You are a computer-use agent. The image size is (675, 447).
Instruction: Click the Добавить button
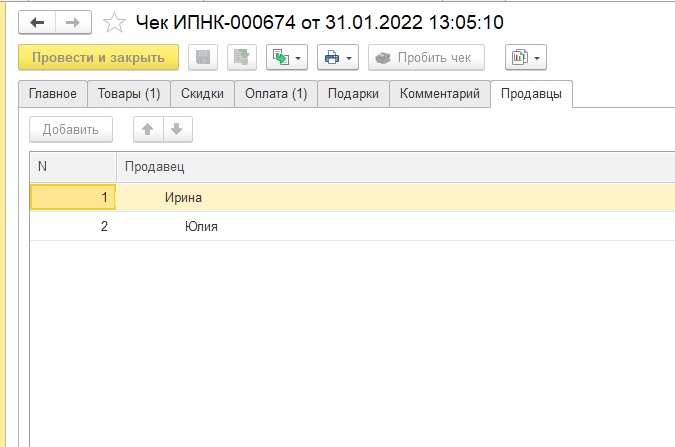71,129
